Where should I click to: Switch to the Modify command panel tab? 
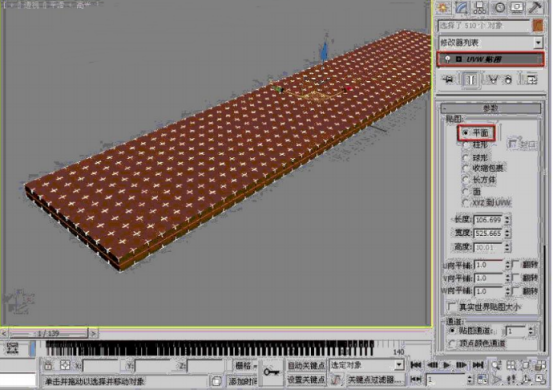[x=461, y=7]
